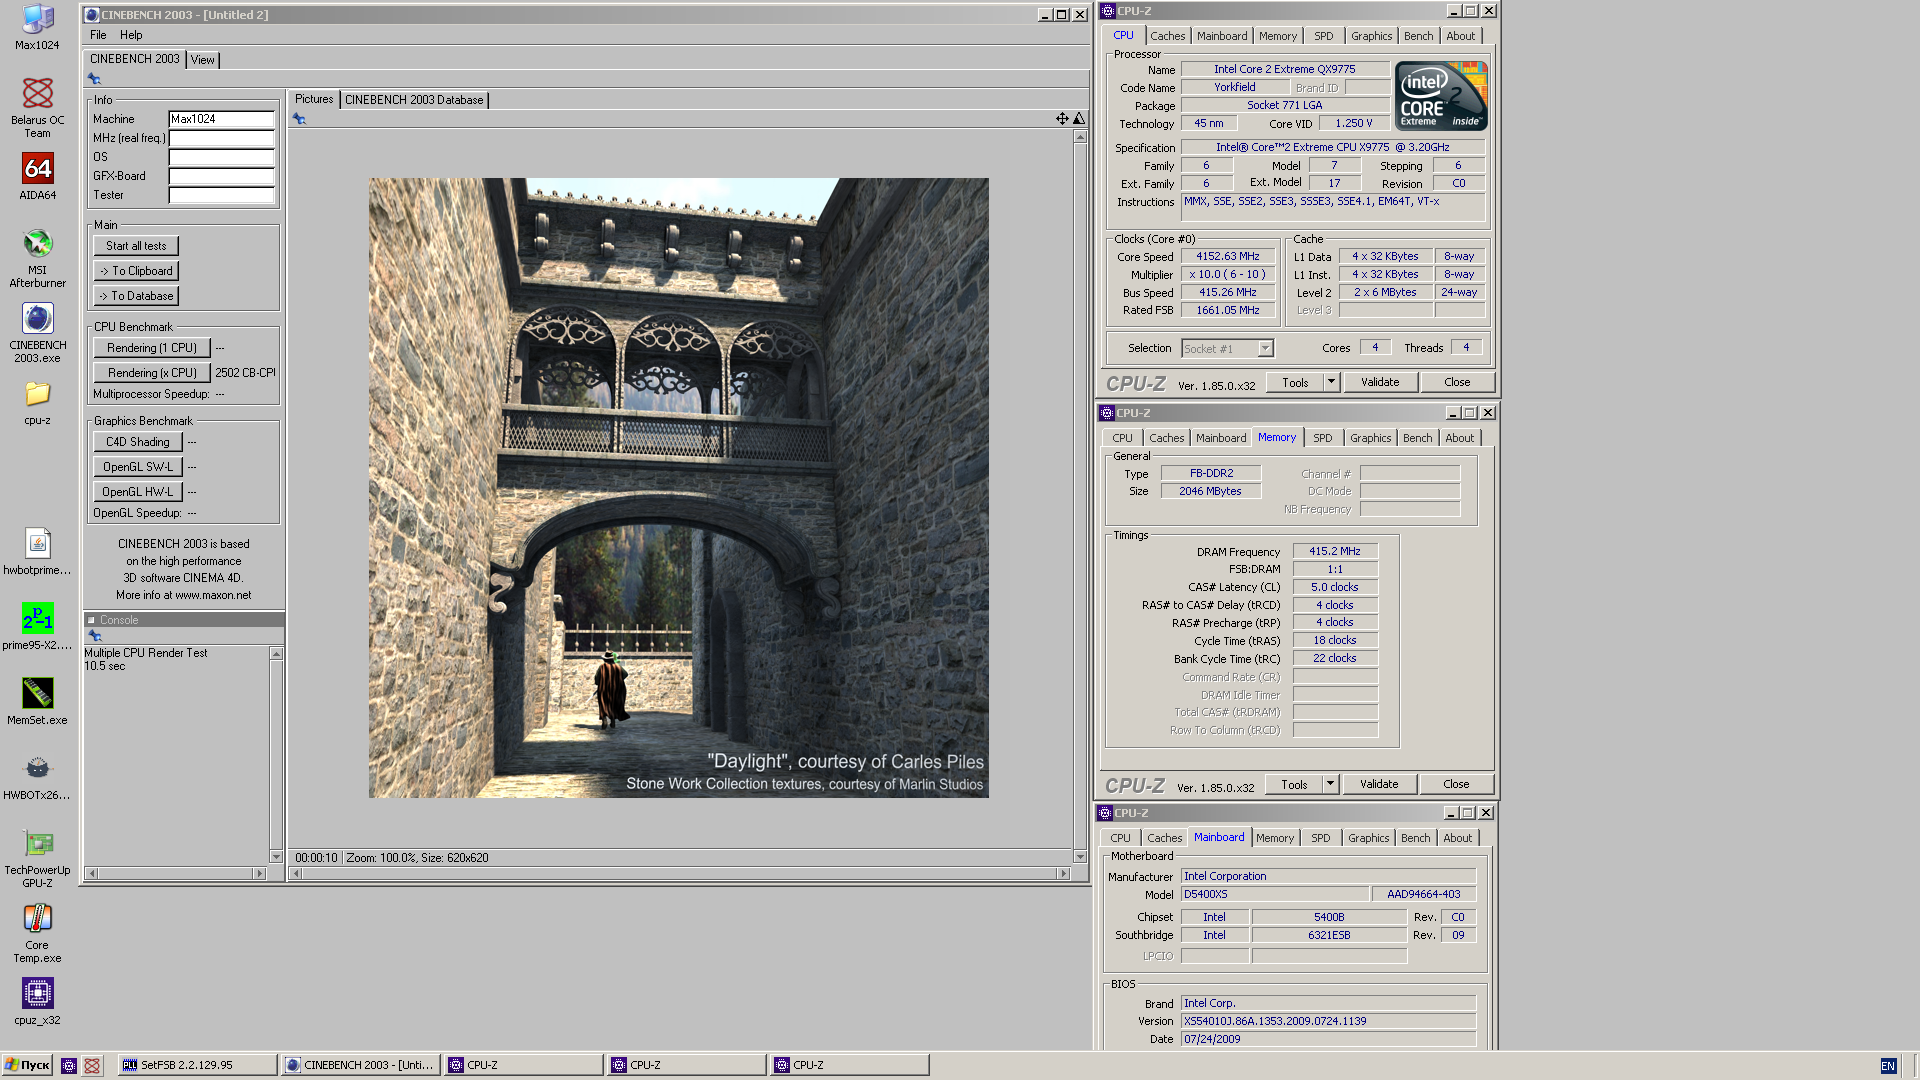Viewport: 1920px width, 1080px height.
Task: Launch HWBOTx265 desktop icon
Action: (x=37, y=777)
